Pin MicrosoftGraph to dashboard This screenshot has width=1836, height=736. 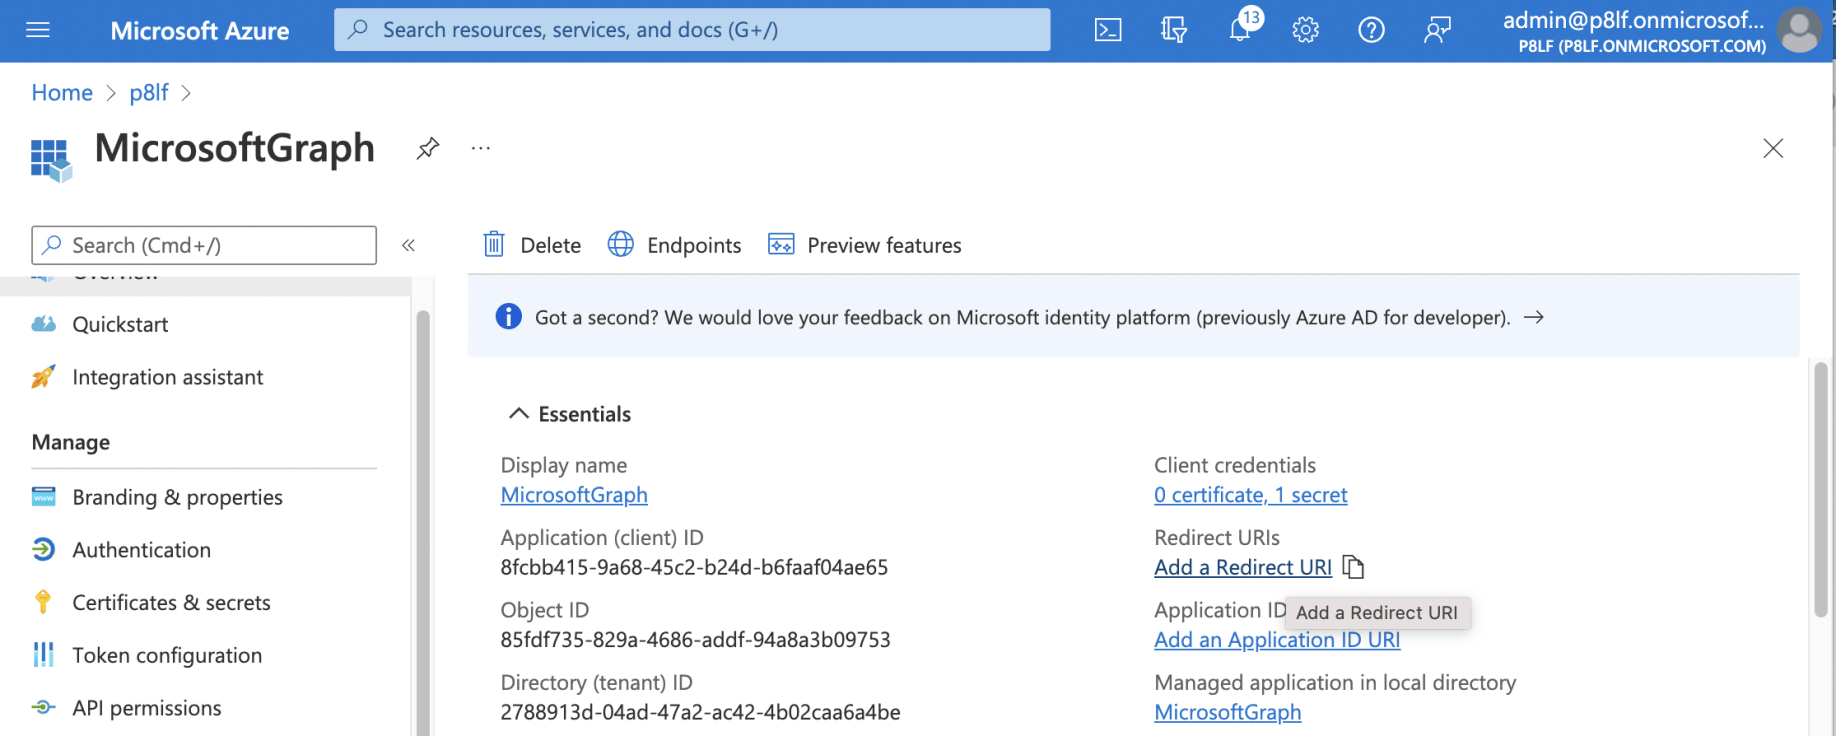(x=428, y=148)
